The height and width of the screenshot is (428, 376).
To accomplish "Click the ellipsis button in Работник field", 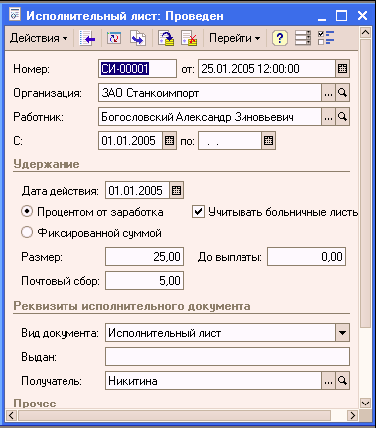I will point(328,117).
